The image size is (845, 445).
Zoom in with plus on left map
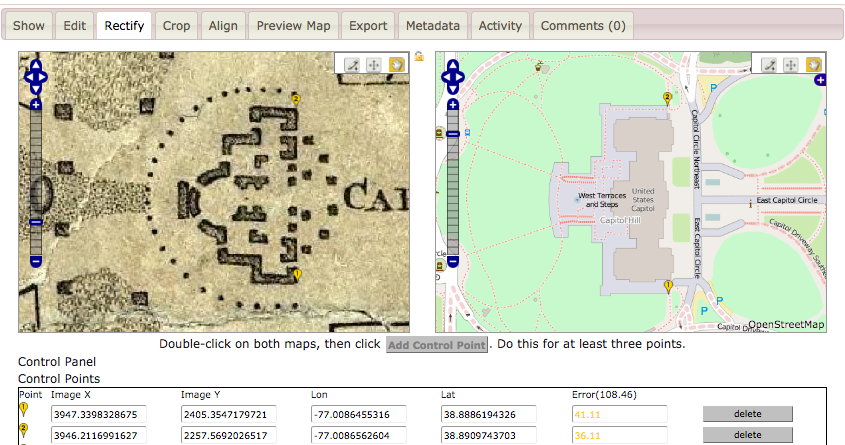tap(35, 104)
